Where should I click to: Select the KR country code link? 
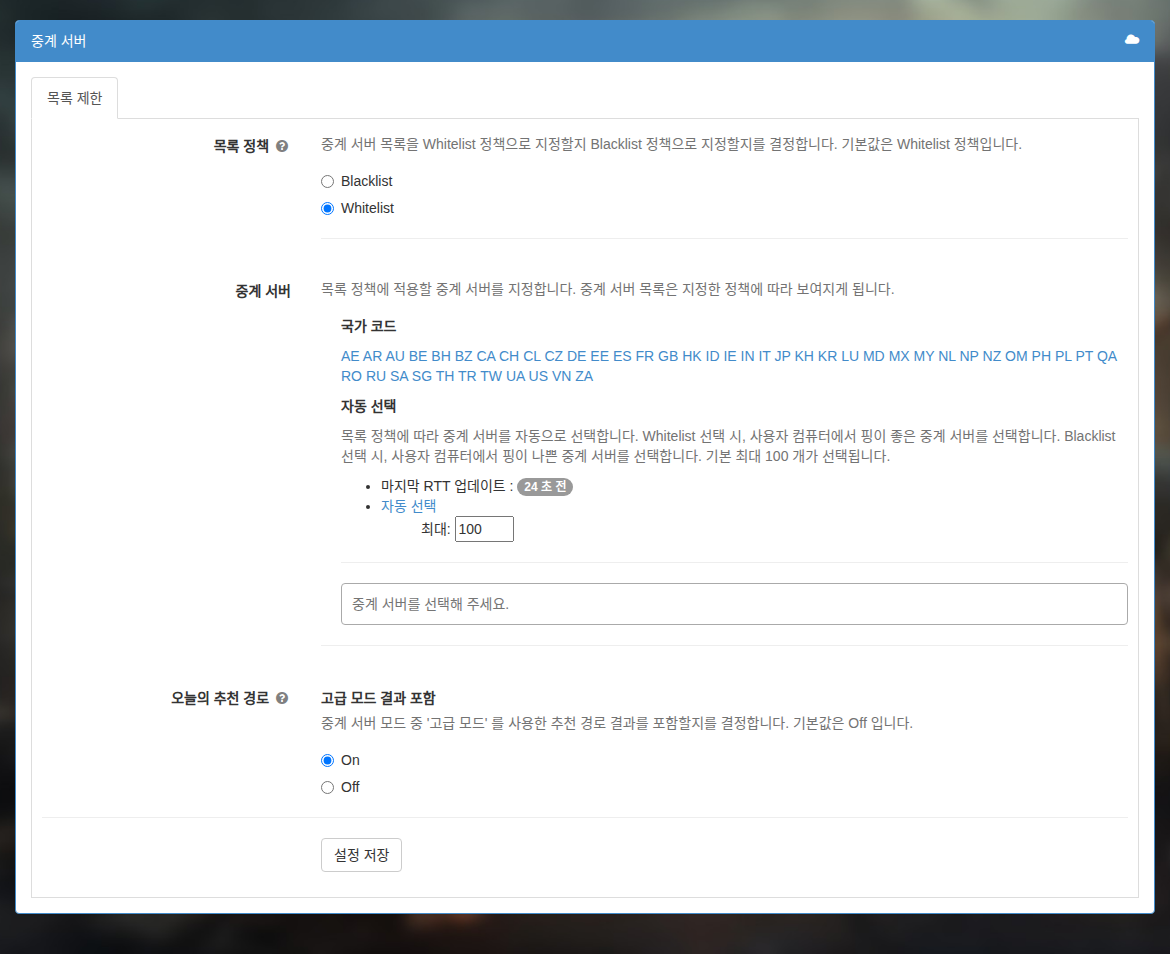pyautogui.click(x=827, y=356)
